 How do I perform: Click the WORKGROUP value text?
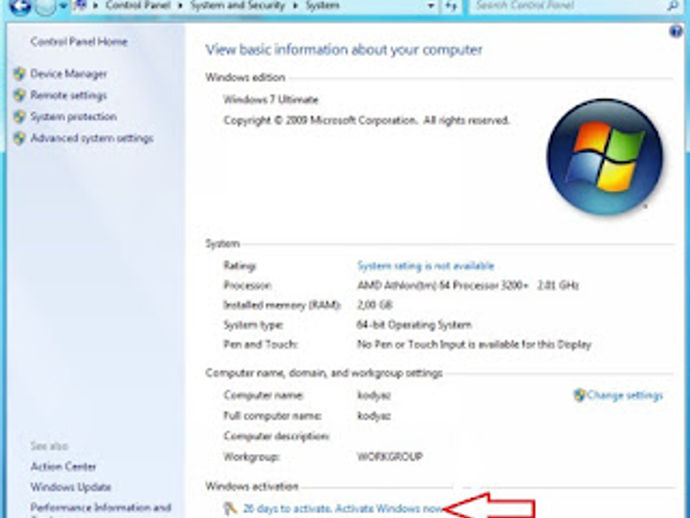click(x=390, y=457)
